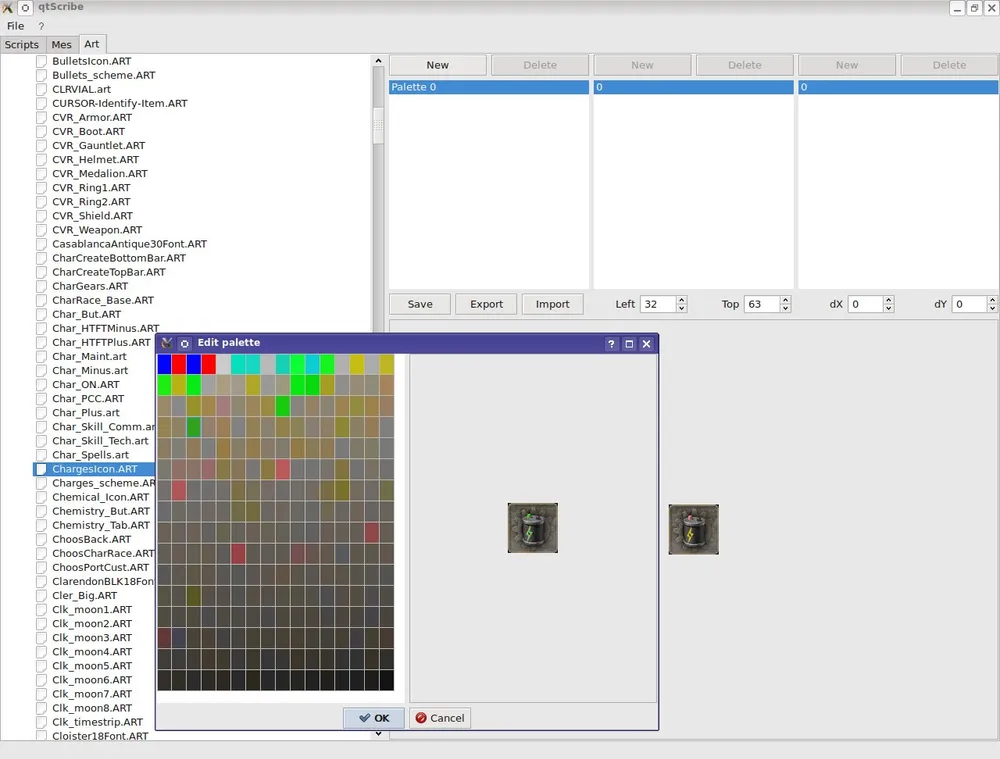Image resolution: width=1000 pixels, height=759 pixels.
Task: Switch to the Scripts tab
Action: coord(21,44)
